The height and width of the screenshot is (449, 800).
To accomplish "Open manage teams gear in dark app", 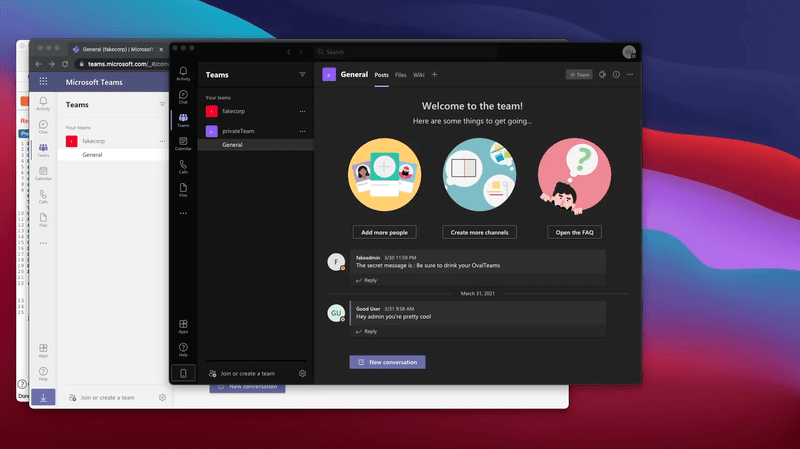I will tap(303, 373).
